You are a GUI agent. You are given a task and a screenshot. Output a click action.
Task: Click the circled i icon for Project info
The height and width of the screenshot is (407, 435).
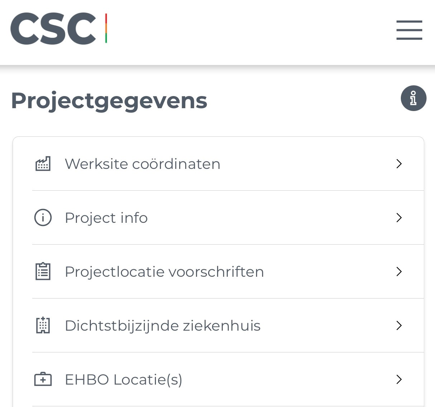tap(43, 218)
